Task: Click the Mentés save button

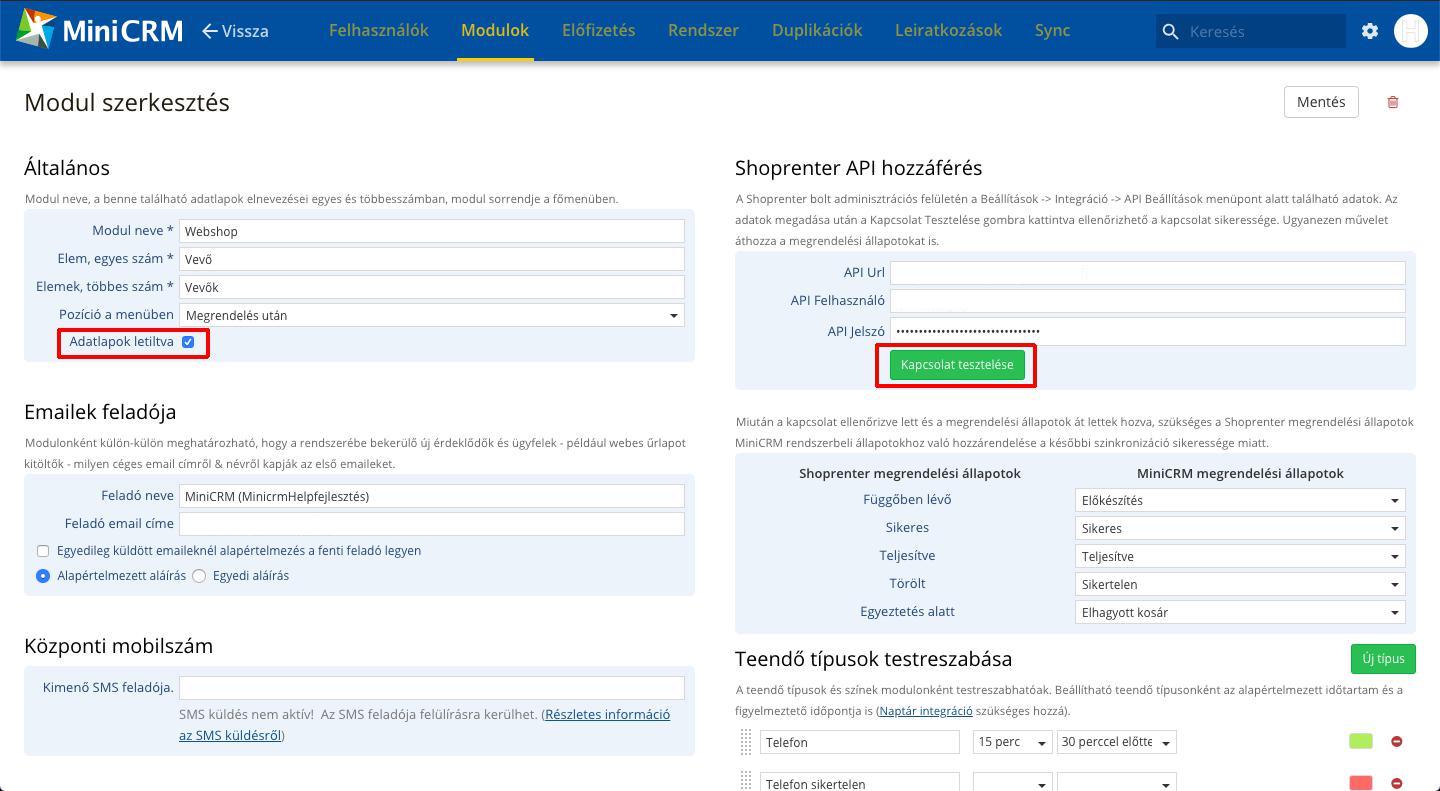Action: click(1321, 102)
